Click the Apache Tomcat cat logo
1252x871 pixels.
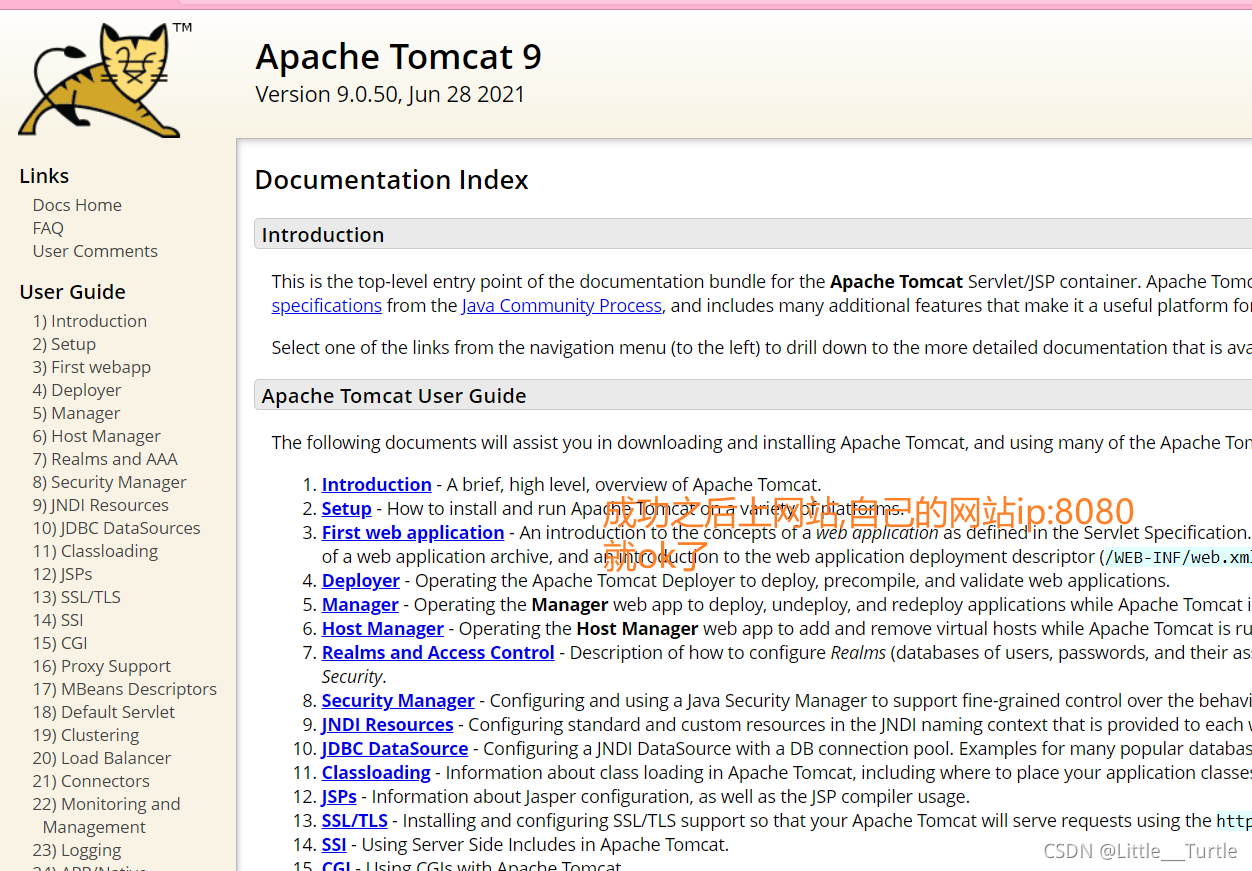point(104,80)
